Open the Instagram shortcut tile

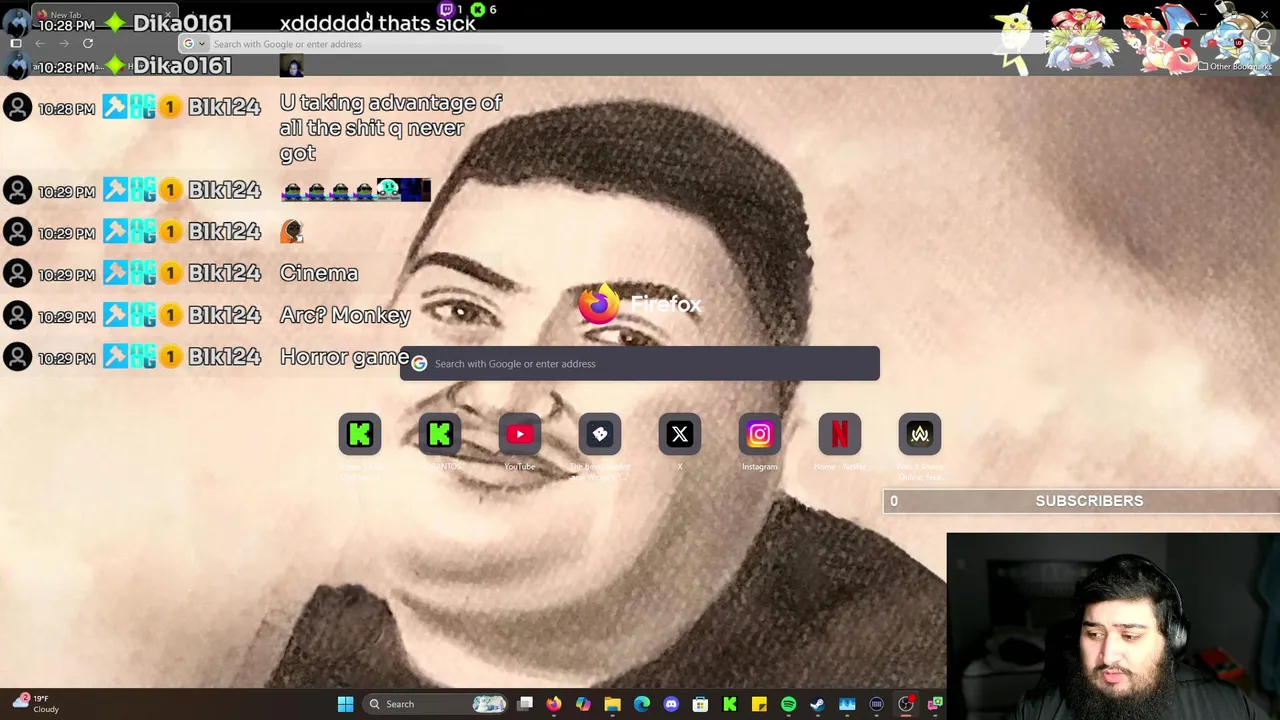(x=760, y=434)
